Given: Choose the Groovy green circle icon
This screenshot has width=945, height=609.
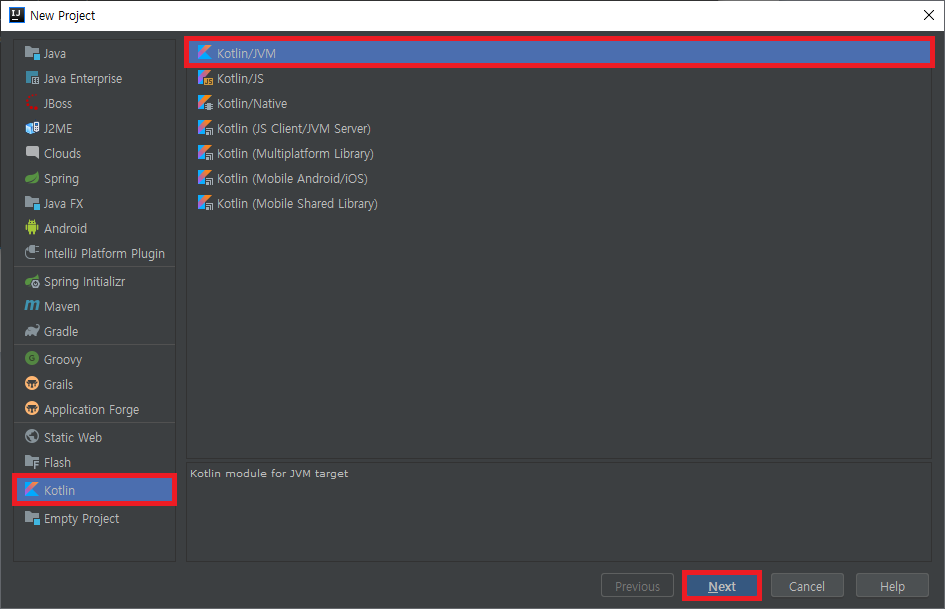Looking at the screenshot, I should pos(32,358).
